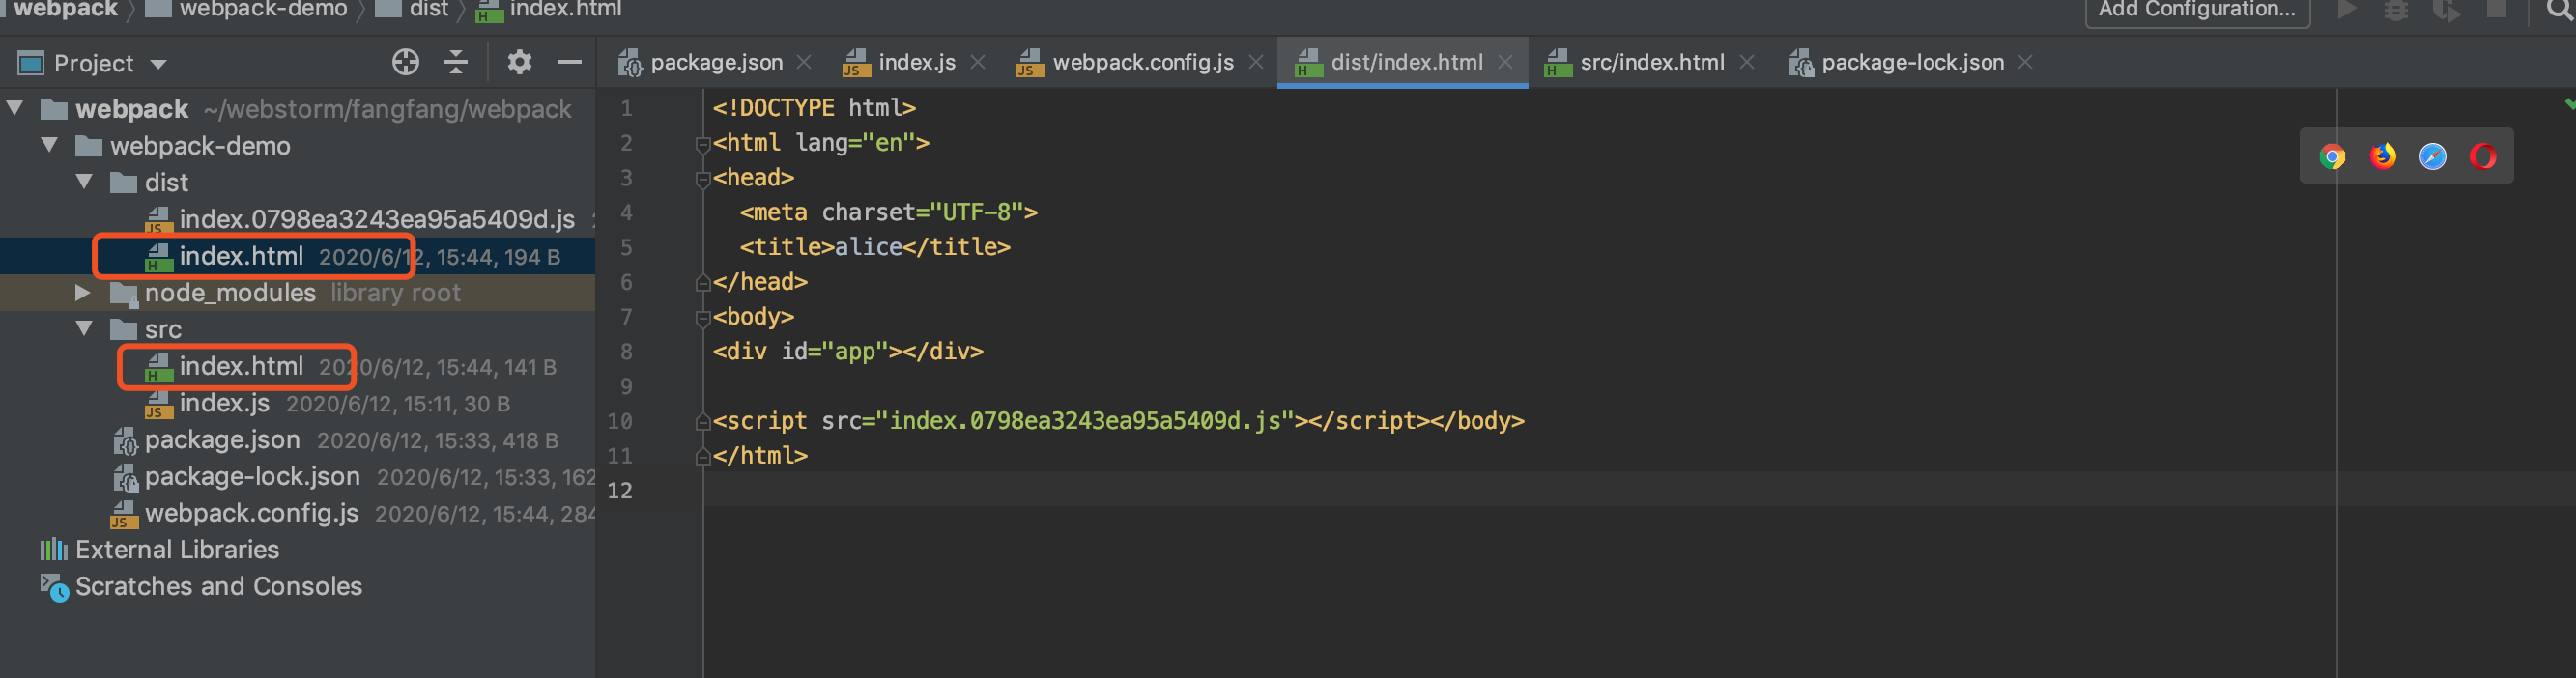This screenshot has width=2576, height=678.
Task: Close the webpack.config.js tab
Action: [x=1255, y=62]
